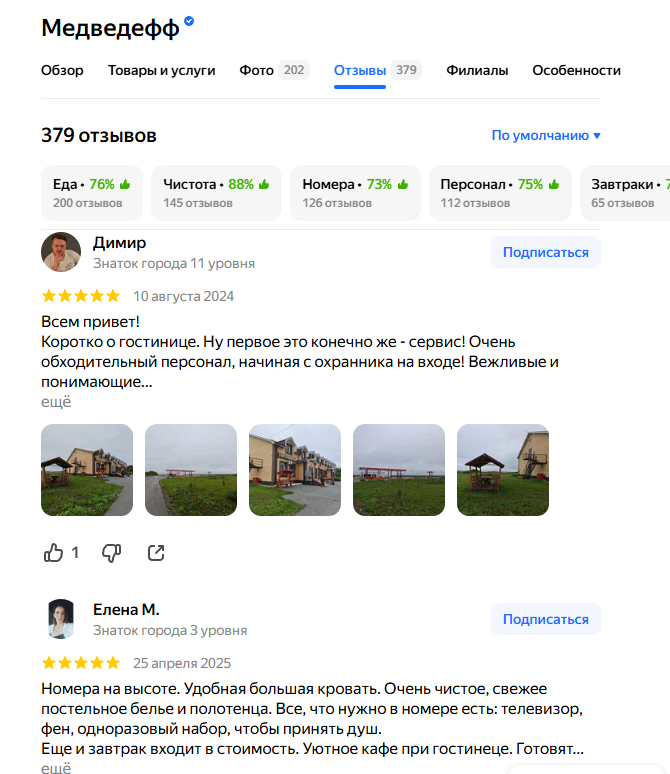Image resolution: width=670 pixels, height=774 pixels.
Task: Expand Димир's review with ещё
Action: [x=56, y=402]
